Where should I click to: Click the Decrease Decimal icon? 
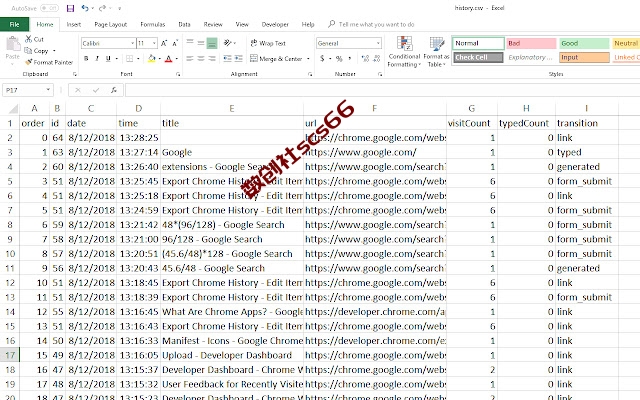tap(376, 59)
